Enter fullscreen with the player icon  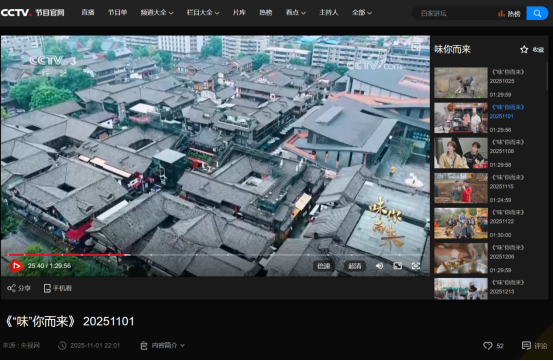click(x=416, y=266)
